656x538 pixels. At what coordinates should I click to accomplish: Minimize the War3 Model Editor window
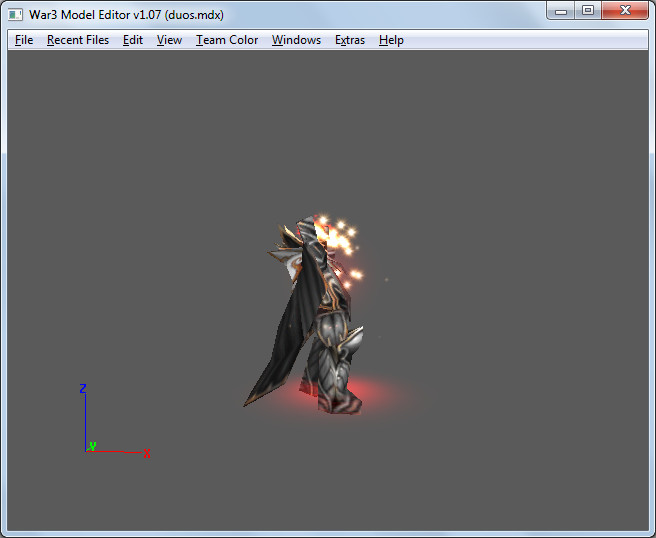tap(561, 11)
